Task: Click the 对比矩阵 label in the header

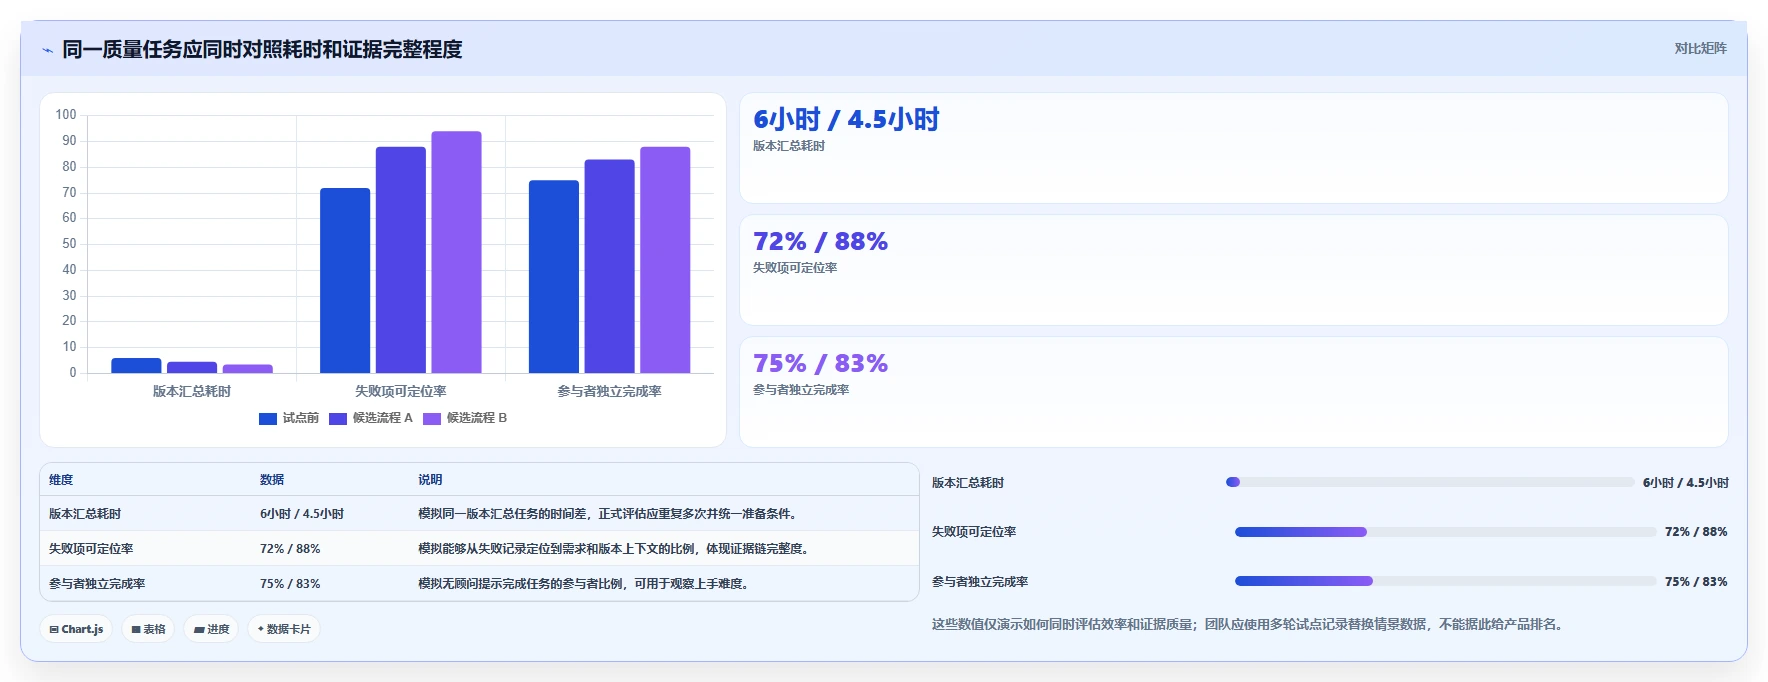Action: 1700,48
